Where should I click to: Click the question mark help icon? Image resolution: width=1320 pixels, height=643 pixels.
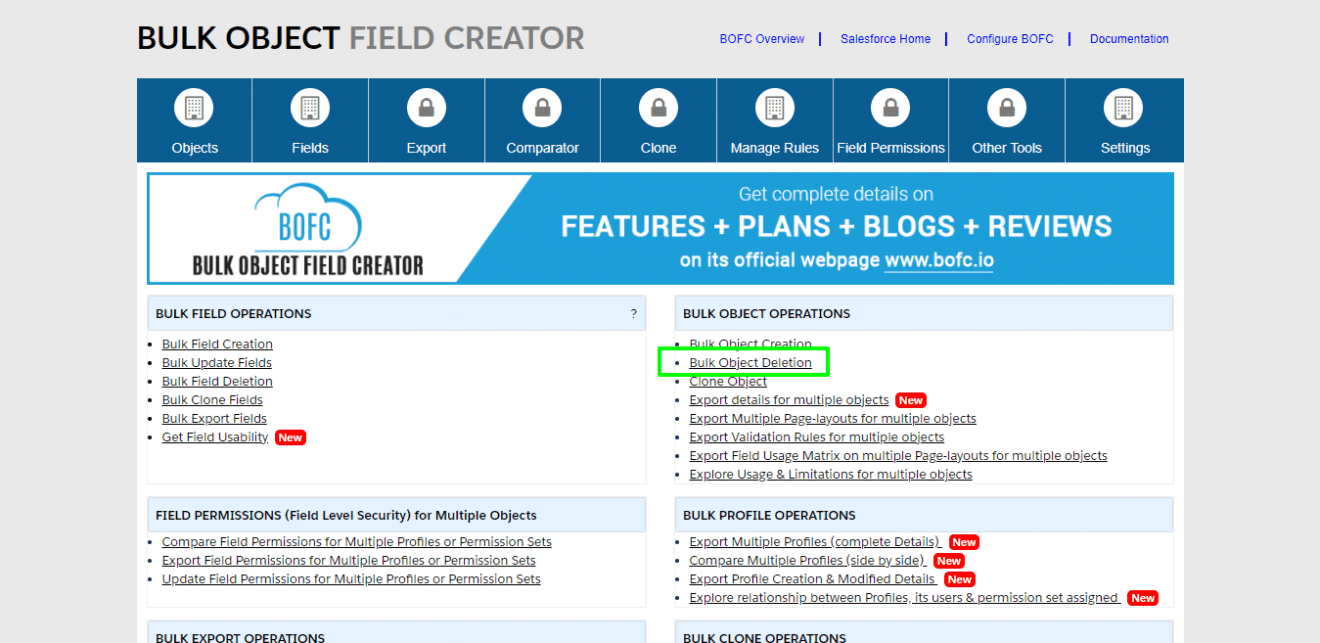coord(633,313)
